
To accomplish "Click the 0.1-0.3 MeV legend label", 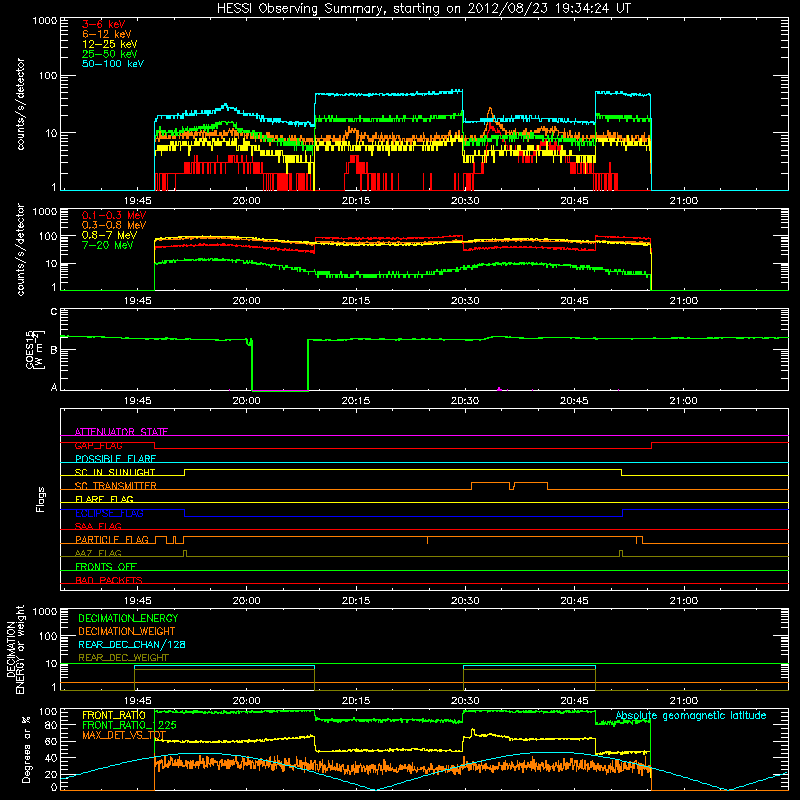I will [114, 215].
